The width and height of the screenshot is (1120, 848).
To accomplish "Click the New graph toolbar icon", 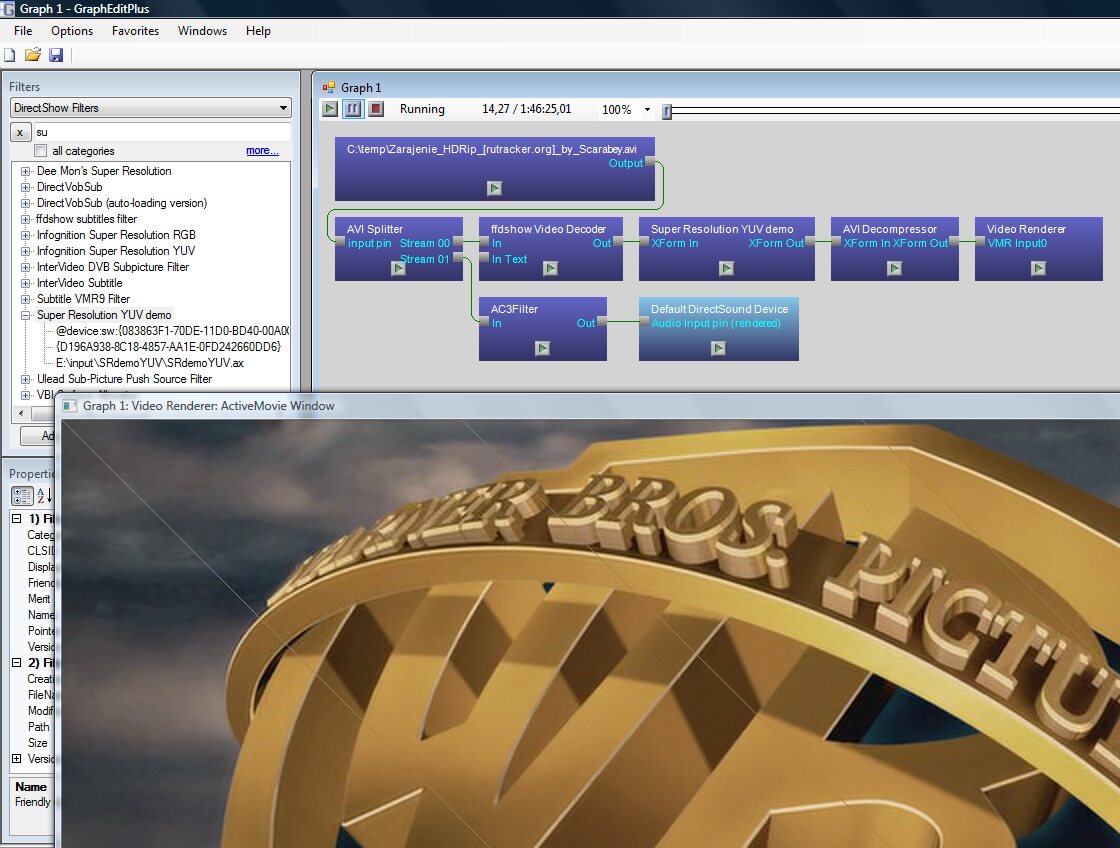I will 10,55.
